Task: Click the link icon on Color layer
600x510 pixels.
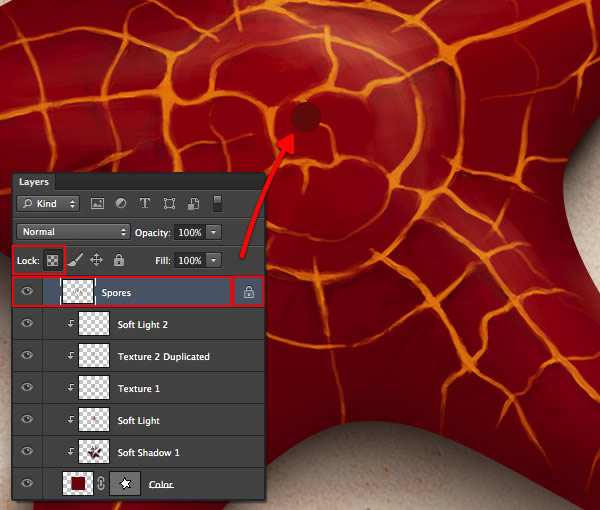Action: 101,484
